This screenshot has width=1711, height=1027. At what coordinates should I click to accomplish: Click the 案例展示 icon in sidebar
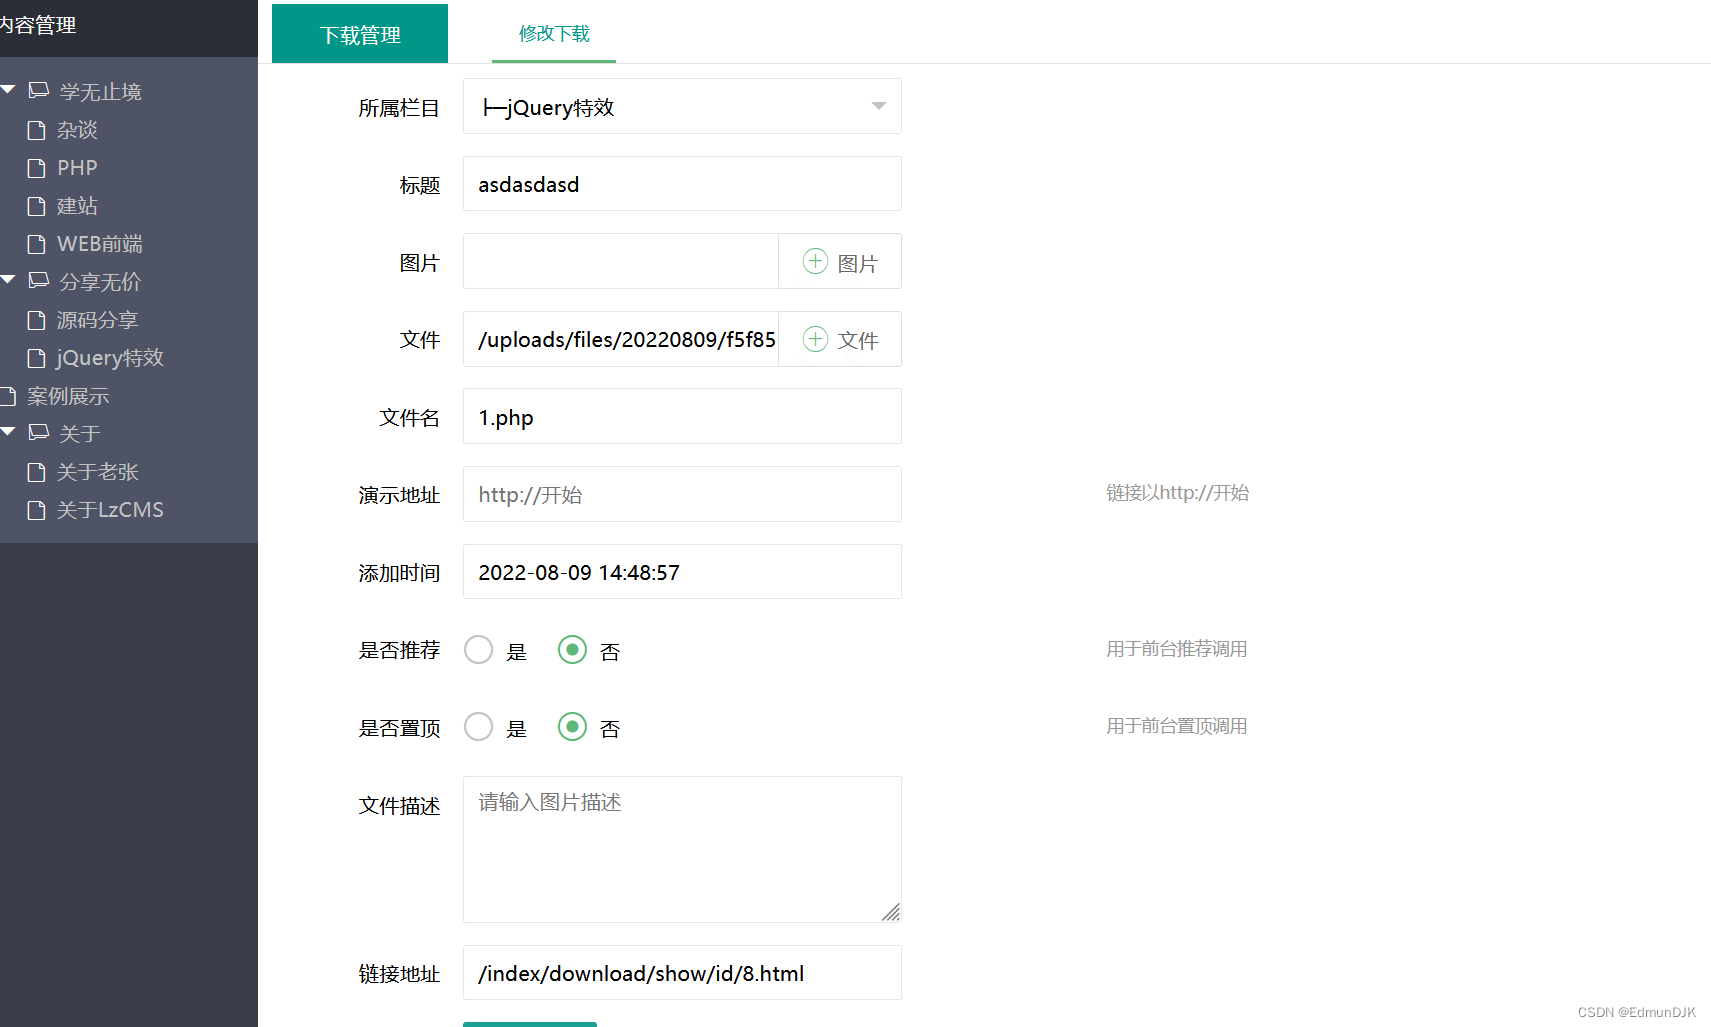[x=8, y=395]
